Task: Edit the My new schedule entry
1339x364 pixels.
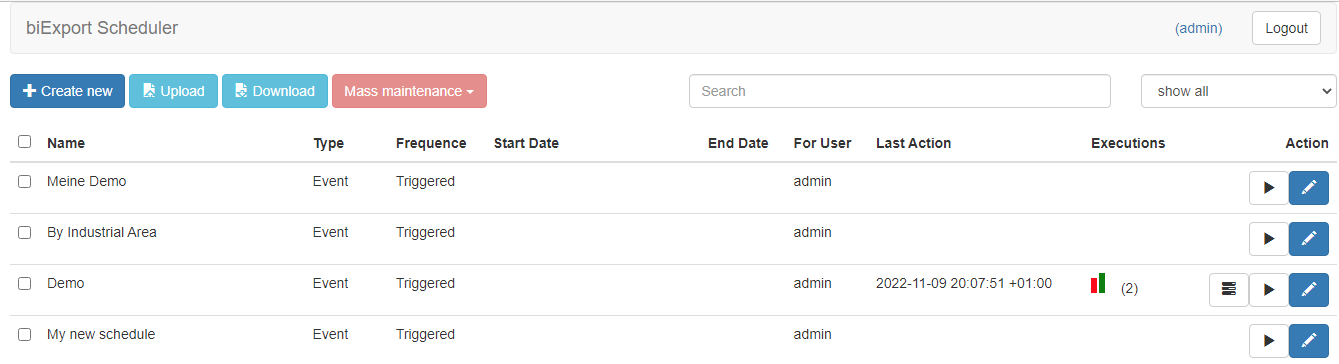Action: (1309, 341)
